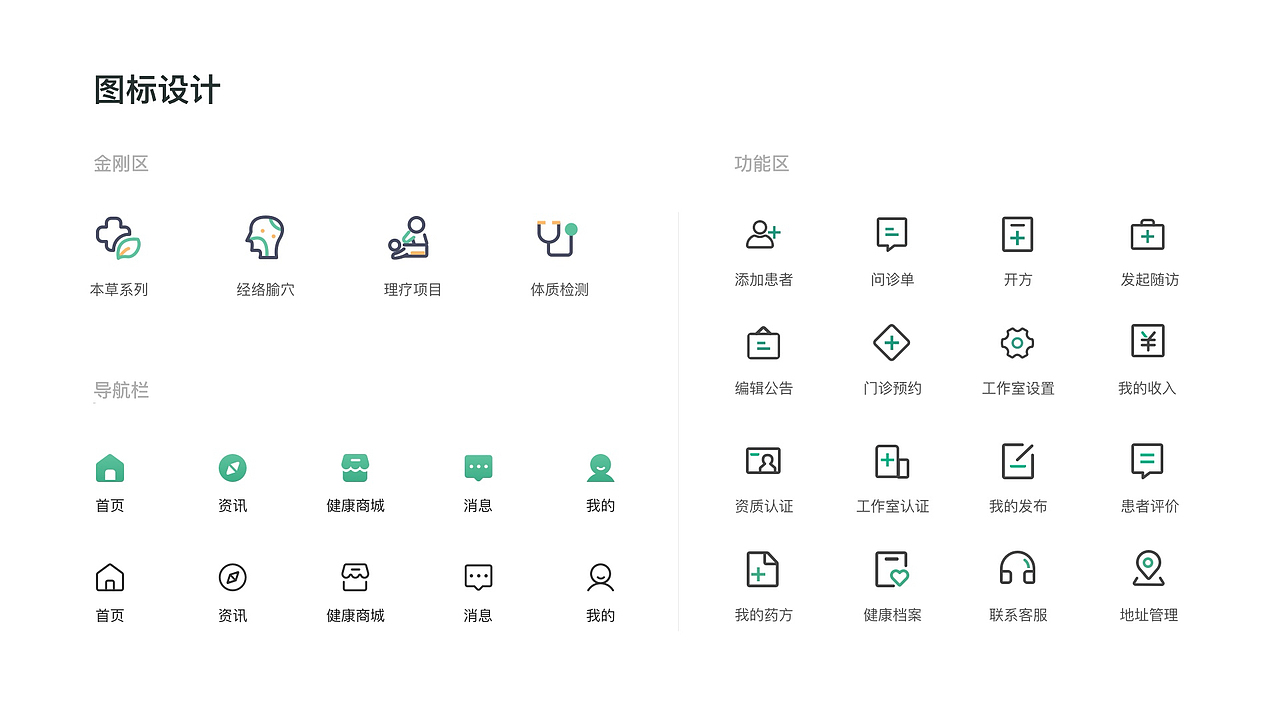Tap the outline 消息 chat bubble icon
This screenshot has width=1280, height=720.
tap(478, 577)
